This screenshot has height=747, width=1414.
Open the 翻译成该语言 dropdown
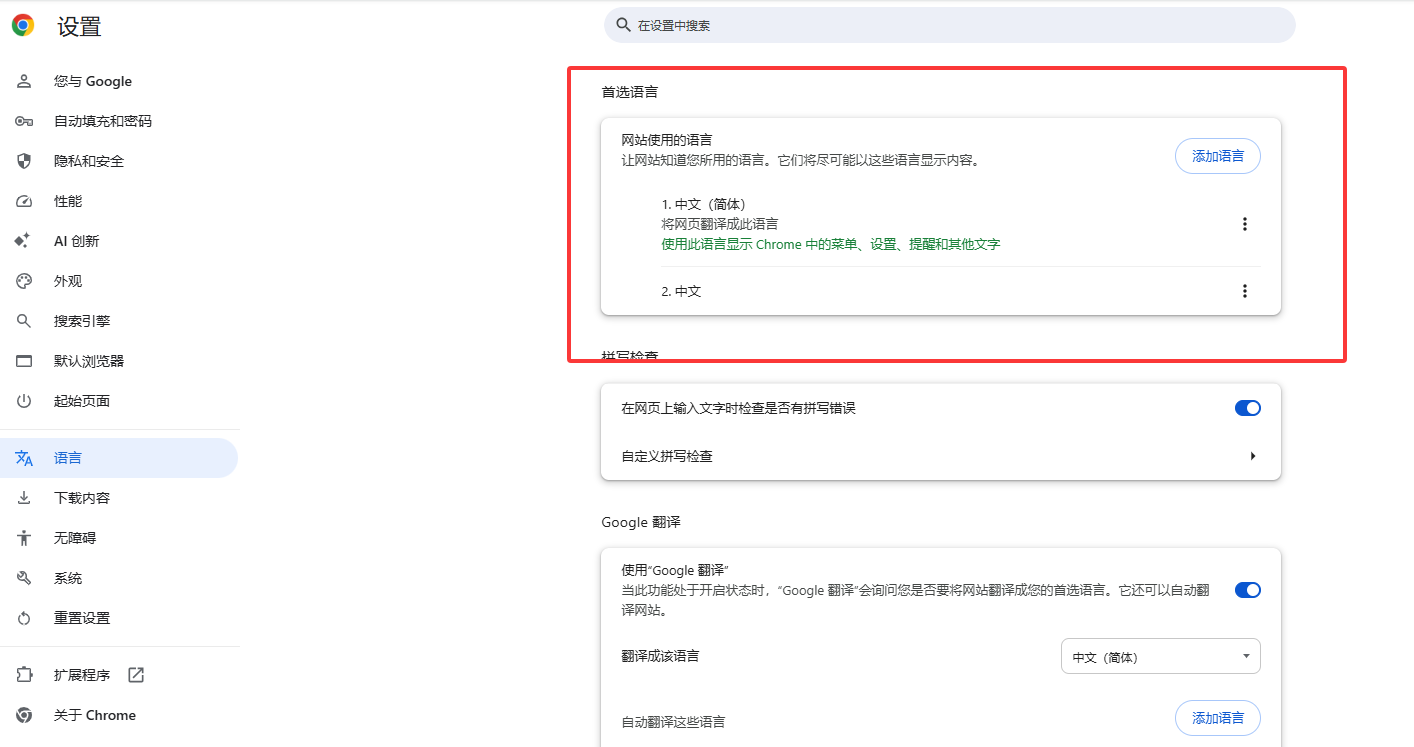tap(1160, 657)
